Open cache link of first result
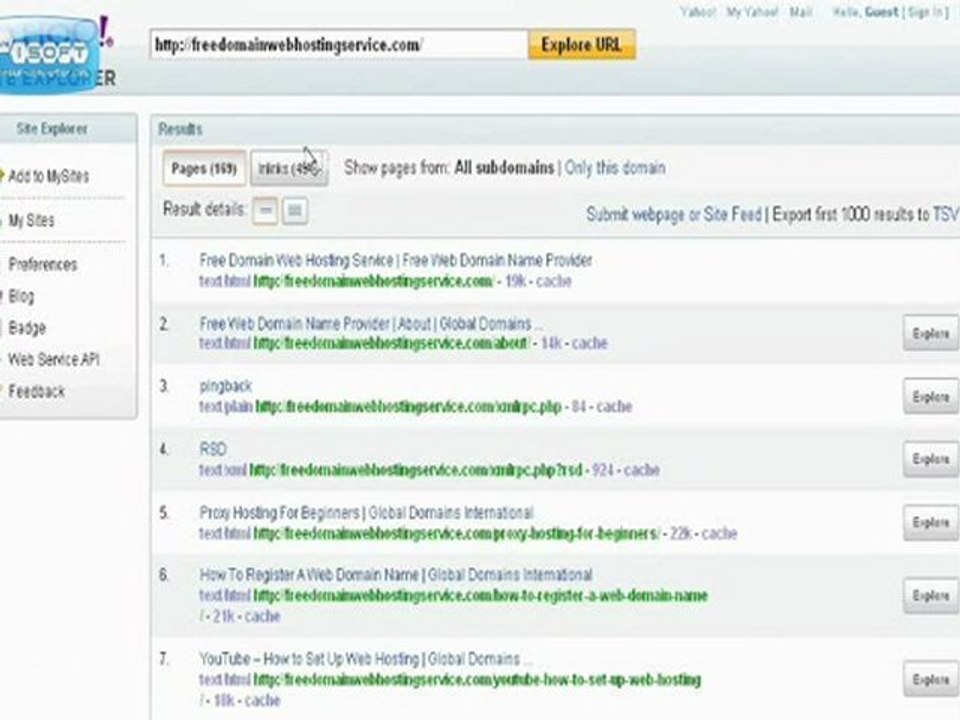This screenshot has height=720, width=960. point(553,282)
